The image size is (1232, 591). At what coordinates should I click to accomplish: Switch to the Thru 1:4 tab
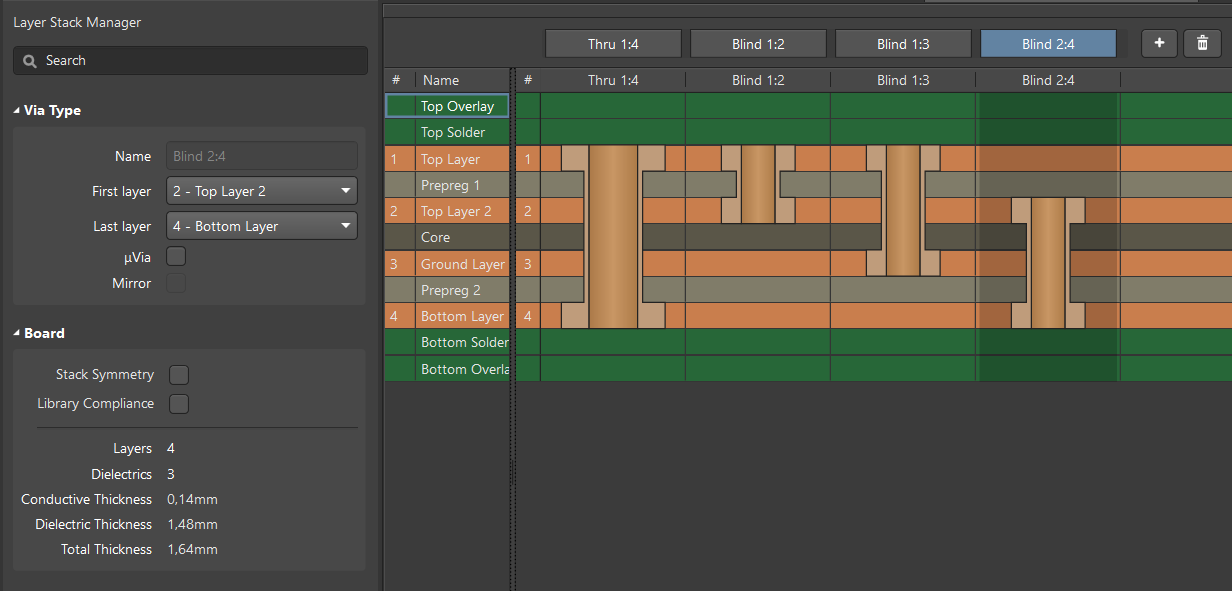613,44
